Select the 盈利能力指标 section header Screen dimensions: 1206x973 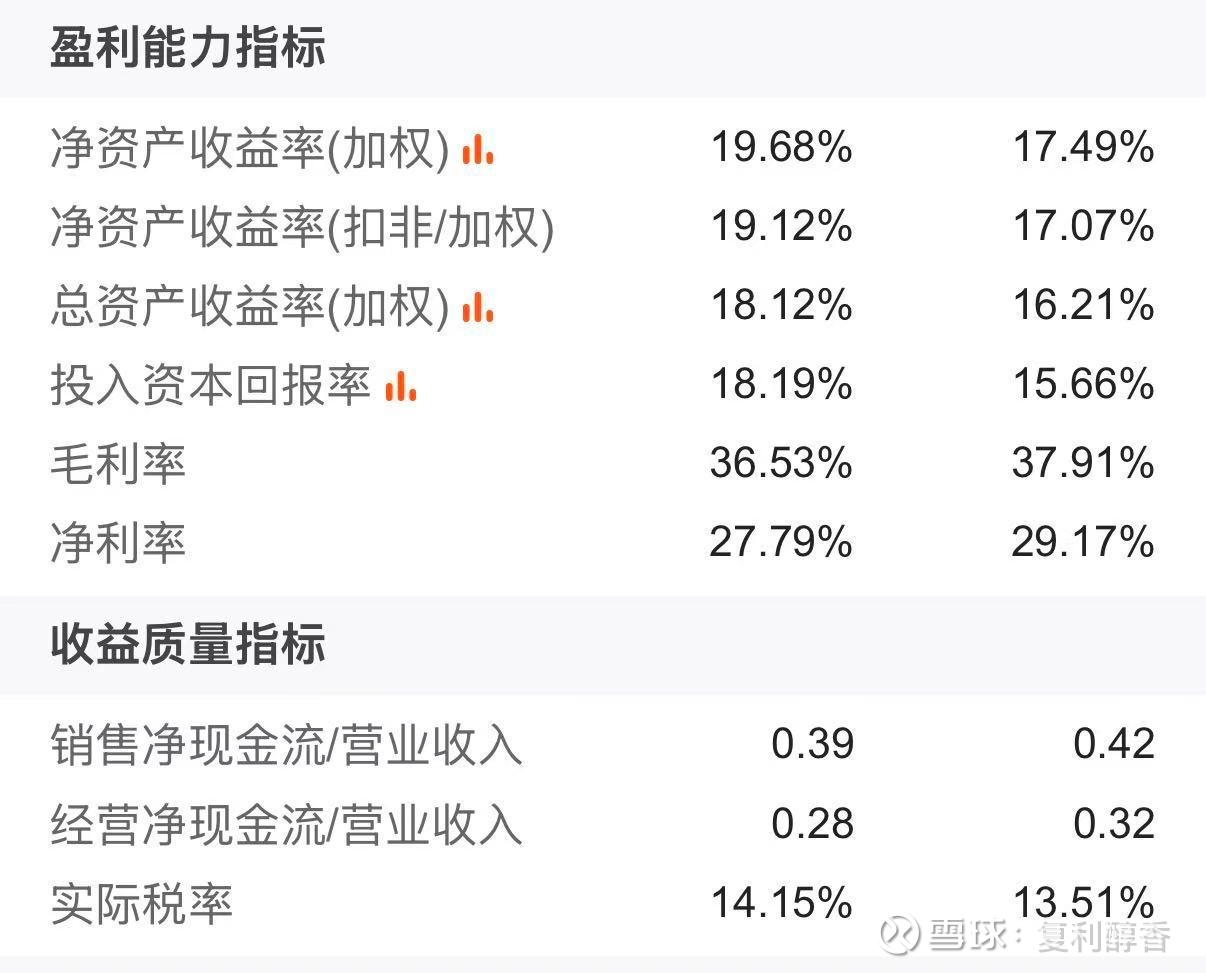tap(188, 48)
